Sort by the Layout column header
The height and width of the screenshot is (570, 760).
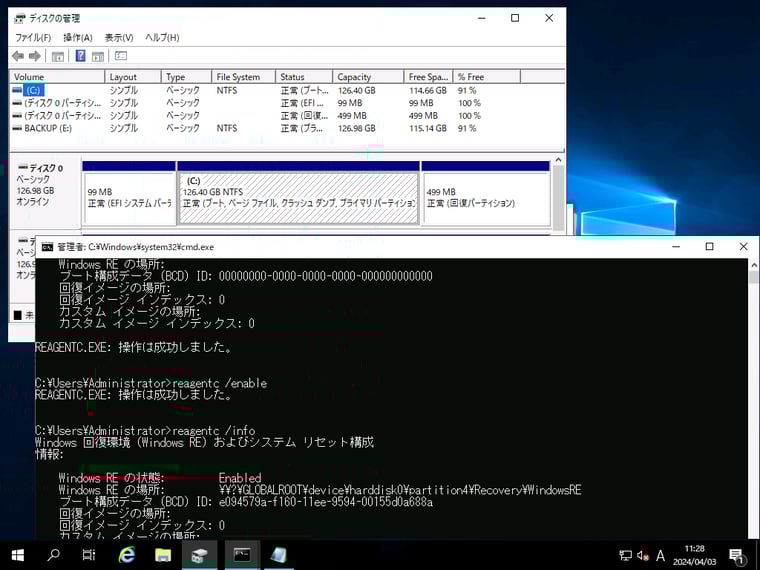tap(133, 77)
